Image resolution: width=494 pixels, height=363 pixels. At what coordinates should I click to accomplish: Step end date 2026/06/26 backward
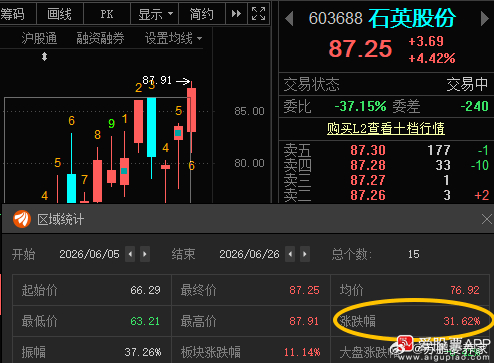tap(290, 254)
